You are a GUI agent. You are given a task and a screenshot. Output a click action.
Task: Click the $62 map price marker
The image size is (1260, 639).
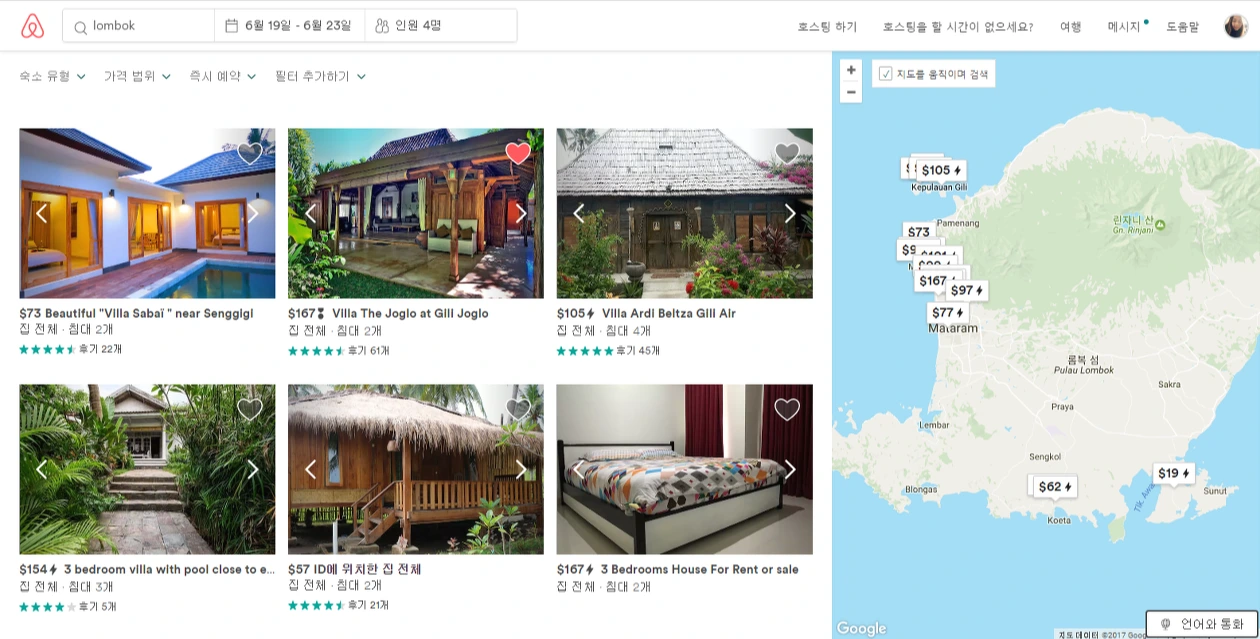1054,487
